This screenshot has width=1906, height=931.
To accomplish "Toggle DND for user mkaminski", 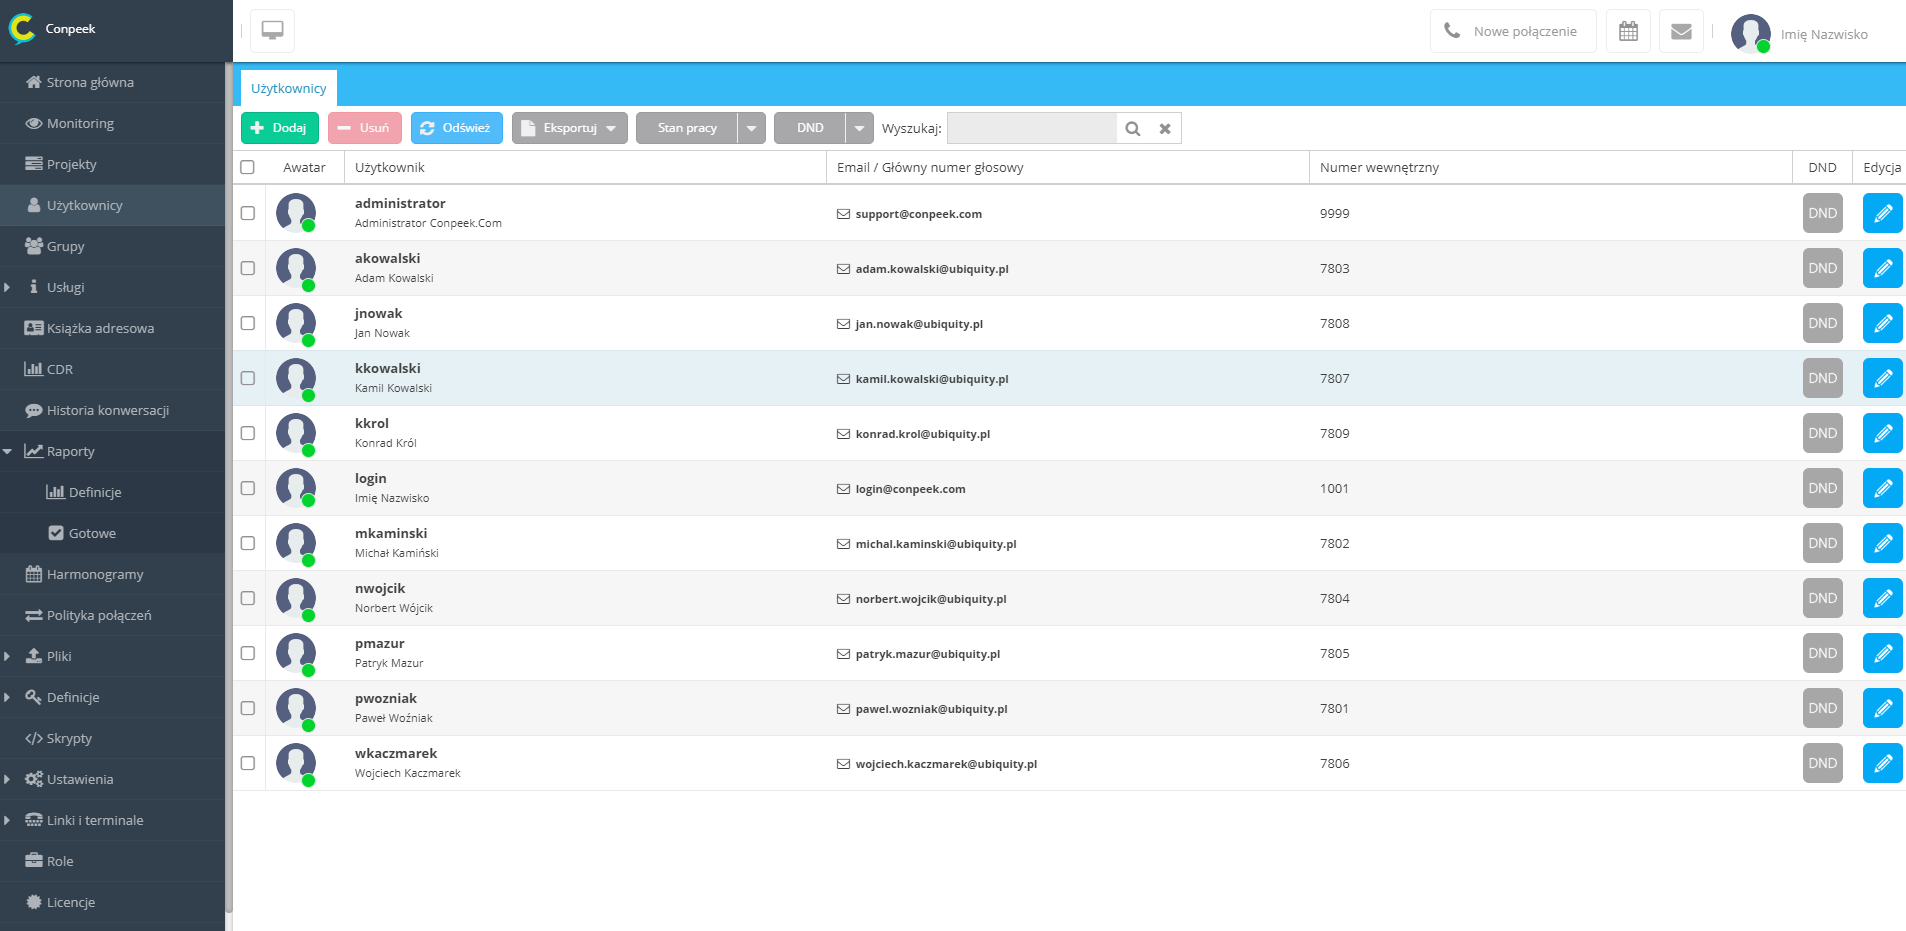I will (1822, 543).
